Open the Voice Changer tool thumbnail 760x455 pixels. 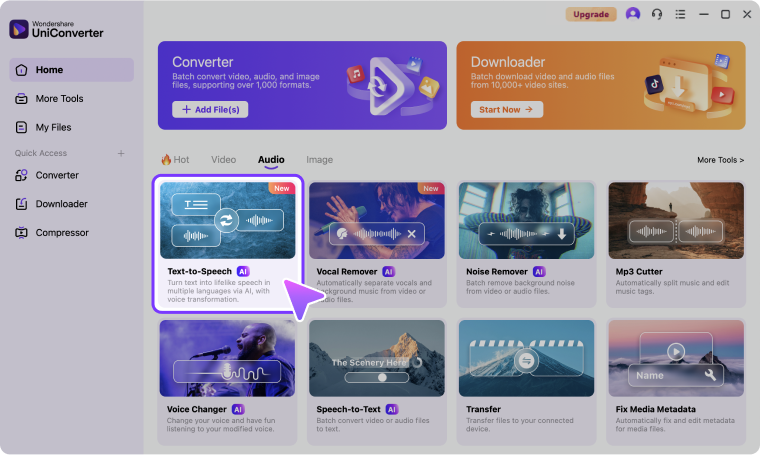(x=227, y=358)
